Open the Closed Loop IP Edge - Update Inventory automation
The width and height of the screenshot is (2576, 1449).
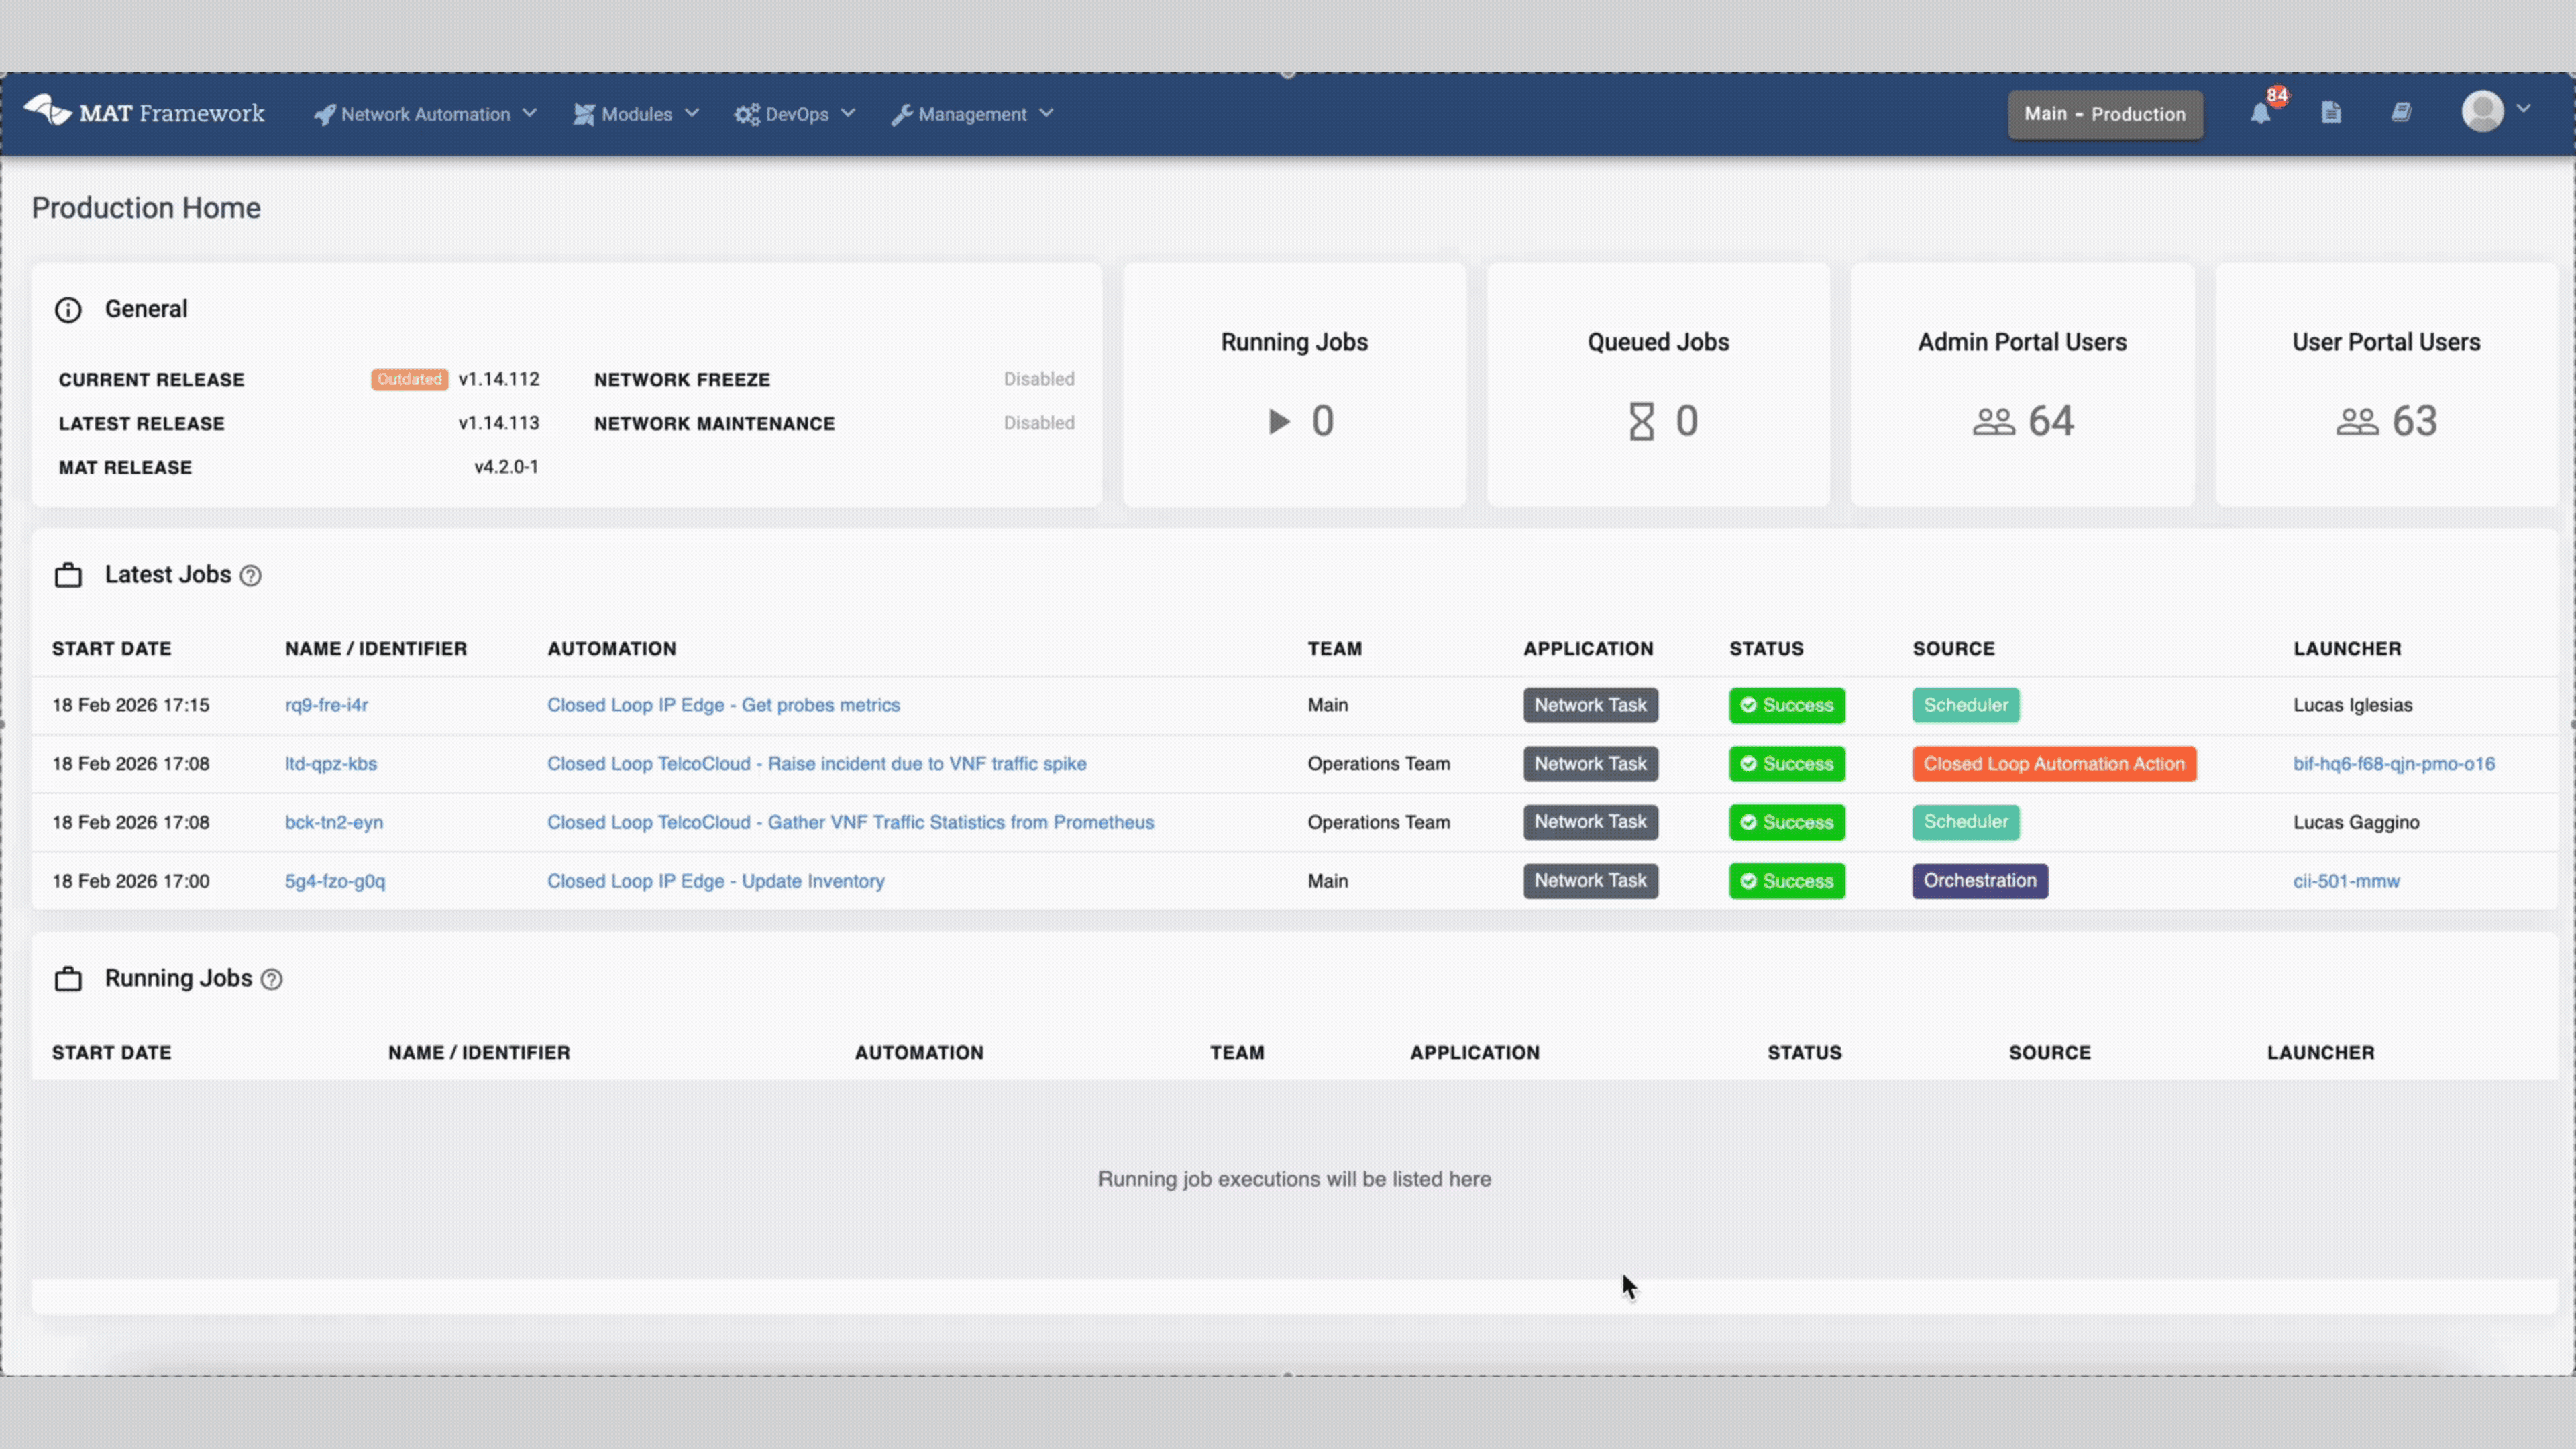[x=715, y=881]
